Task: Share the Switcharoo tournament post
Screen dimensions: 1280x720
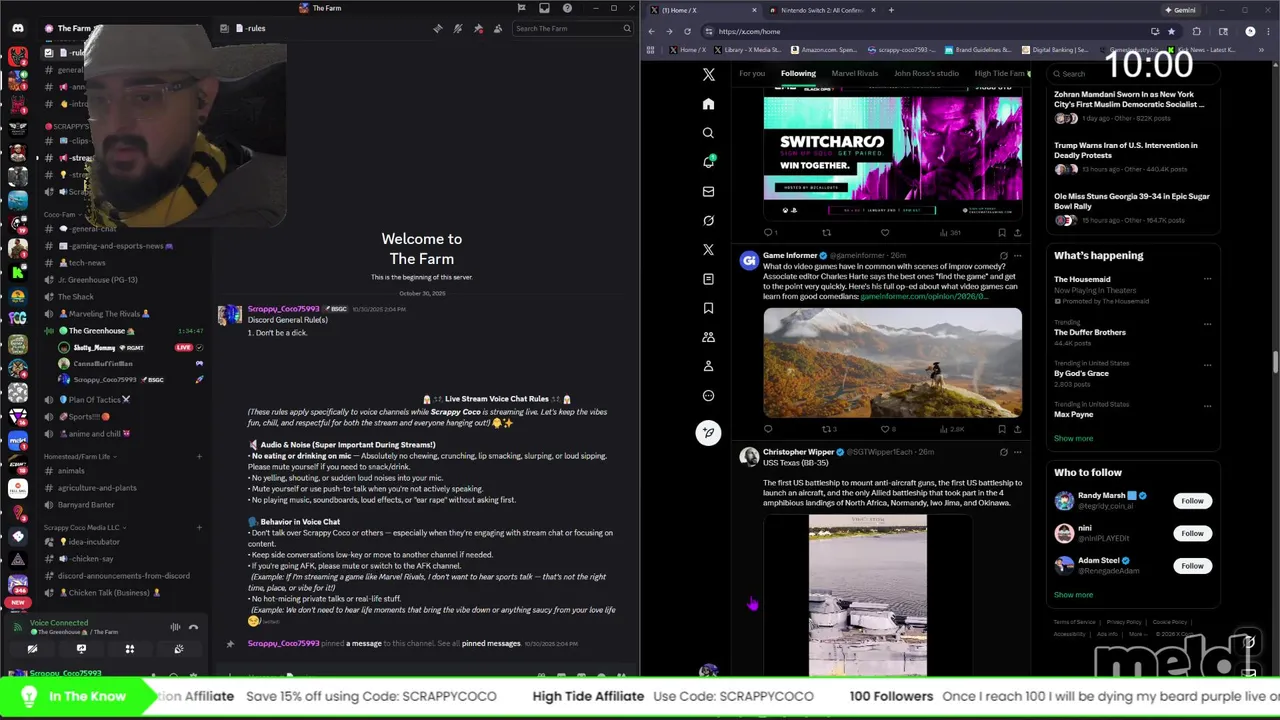Action: pyautogui.click(x=1017, y=233)
